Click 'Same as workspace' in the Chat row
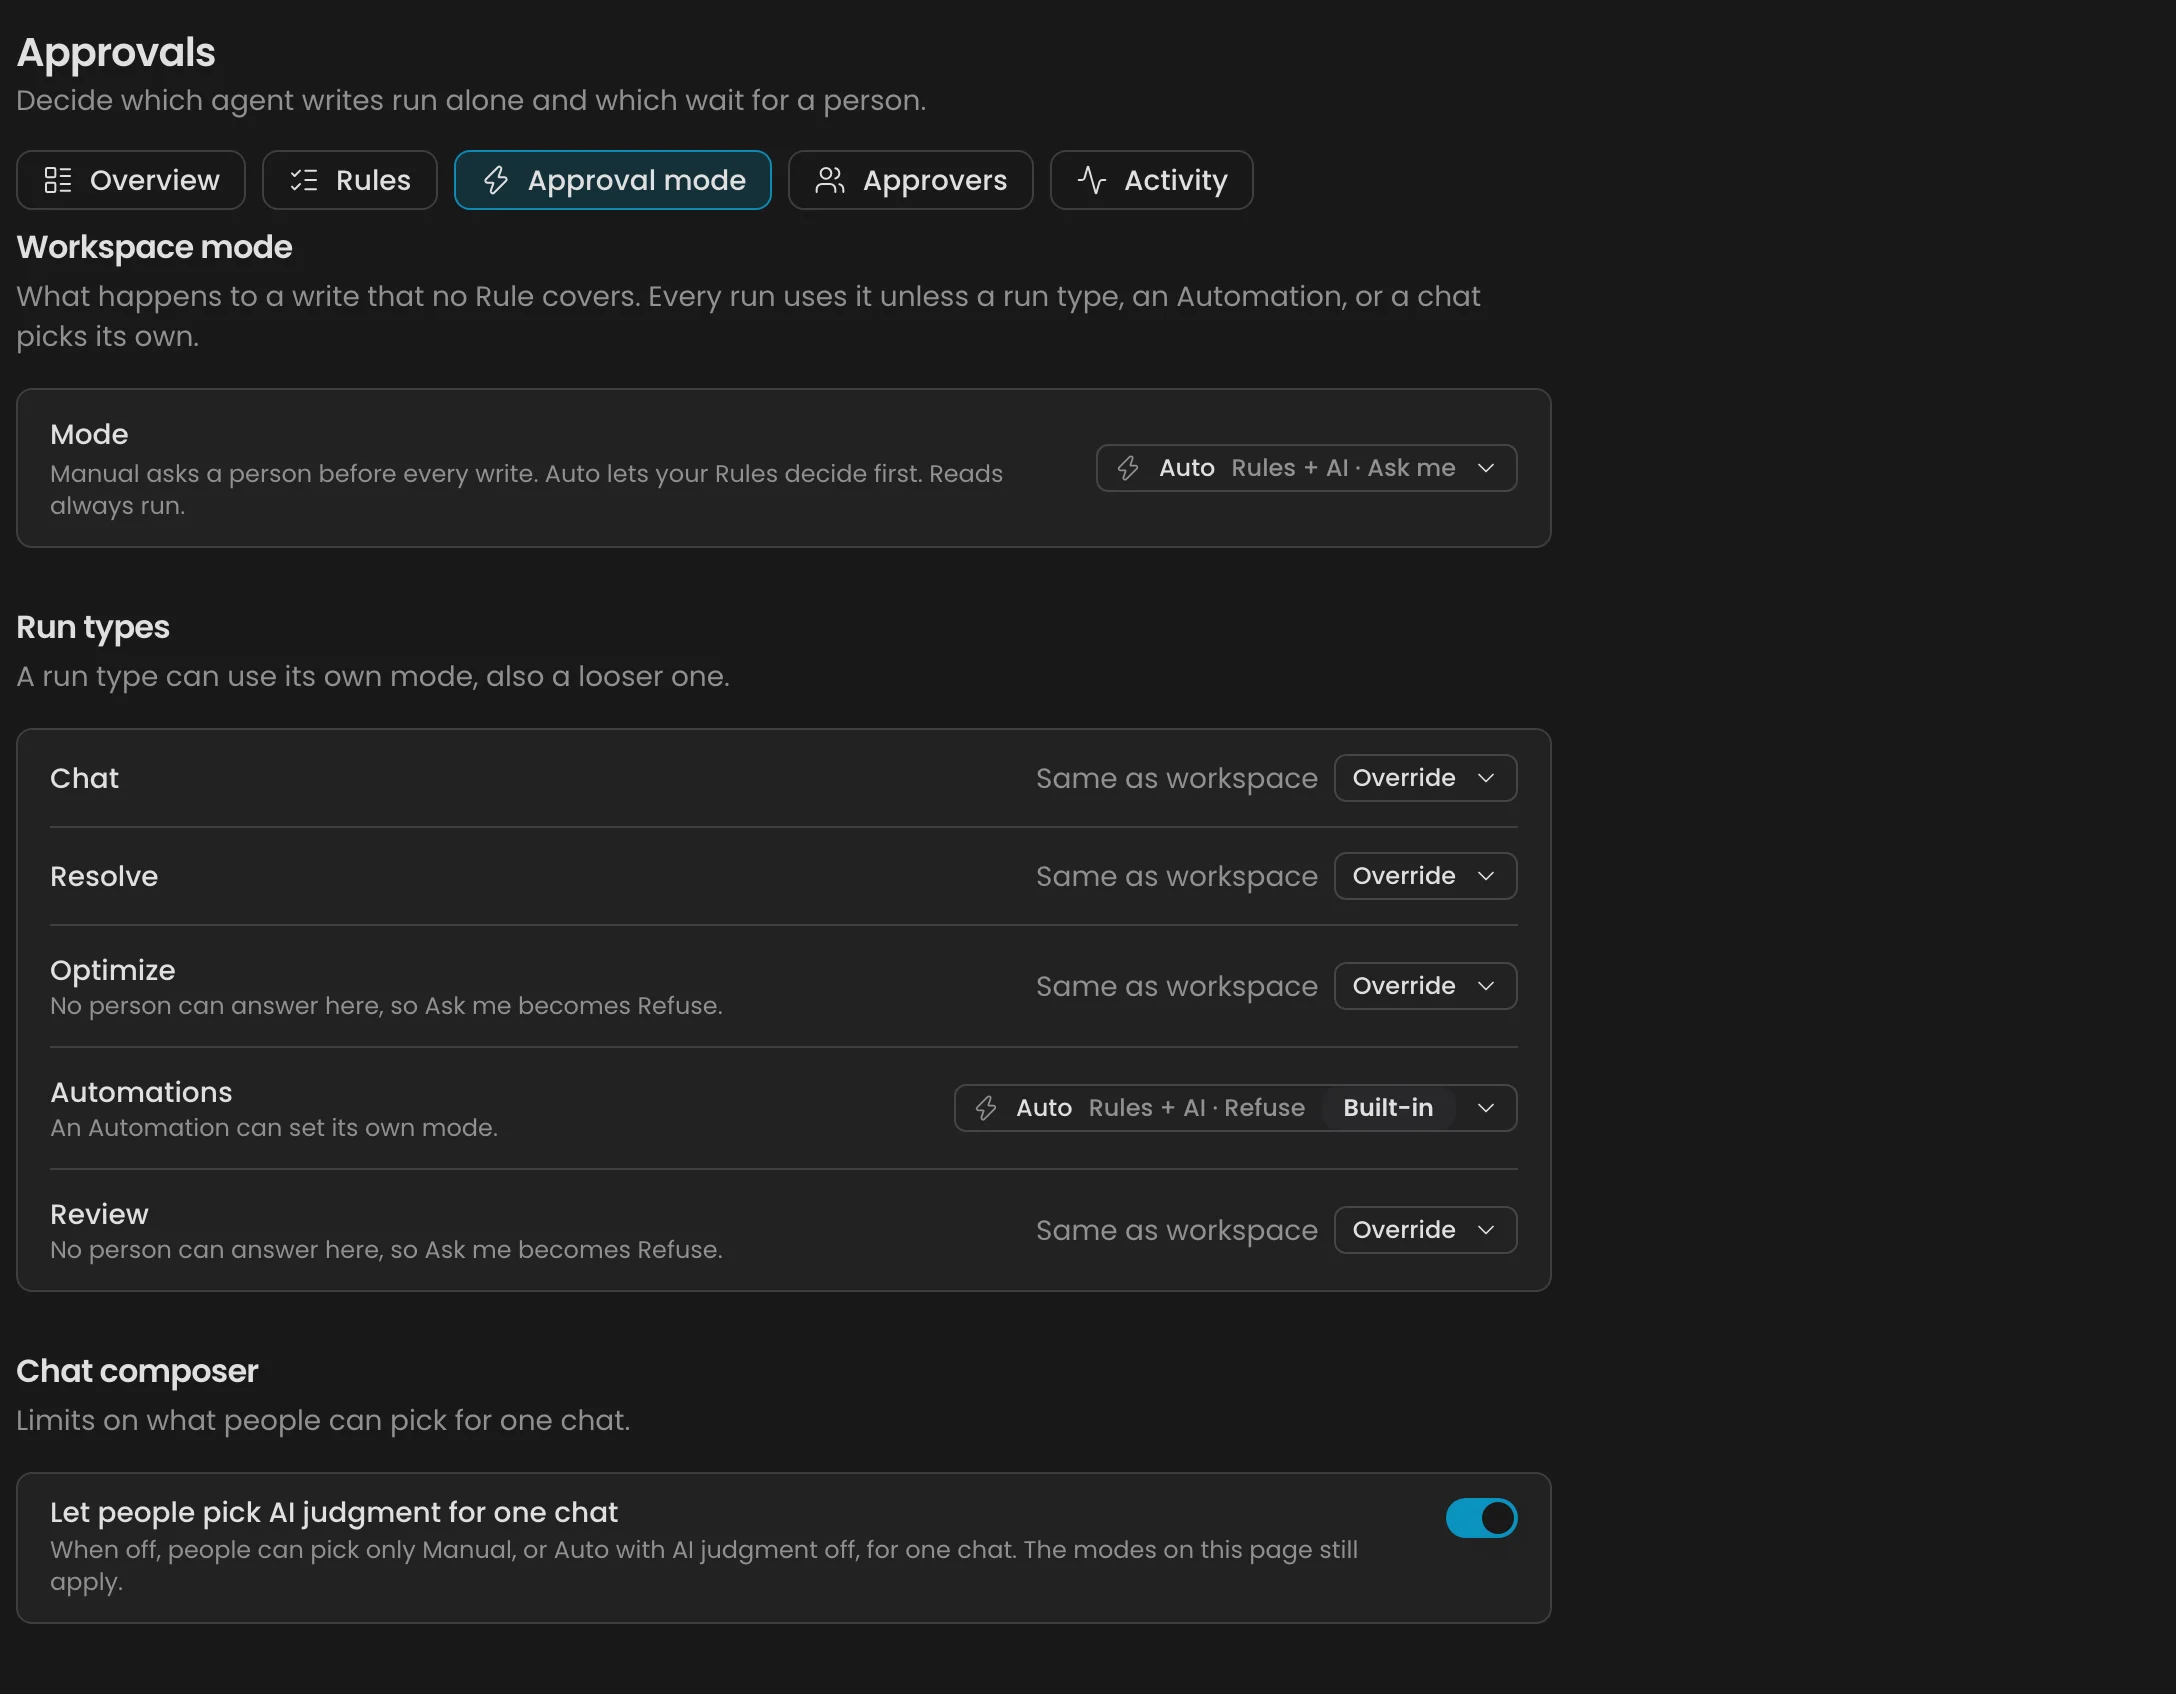Viewport: 2176px width, 1694px height. point(1177,778)
